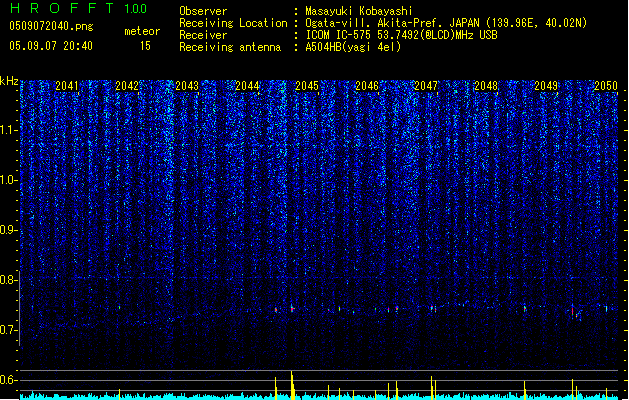The width and height of the screenshot is (629, 400).
Task: Click the 2042 time marker
Action: pyautogui.click(x=127, y=86)
